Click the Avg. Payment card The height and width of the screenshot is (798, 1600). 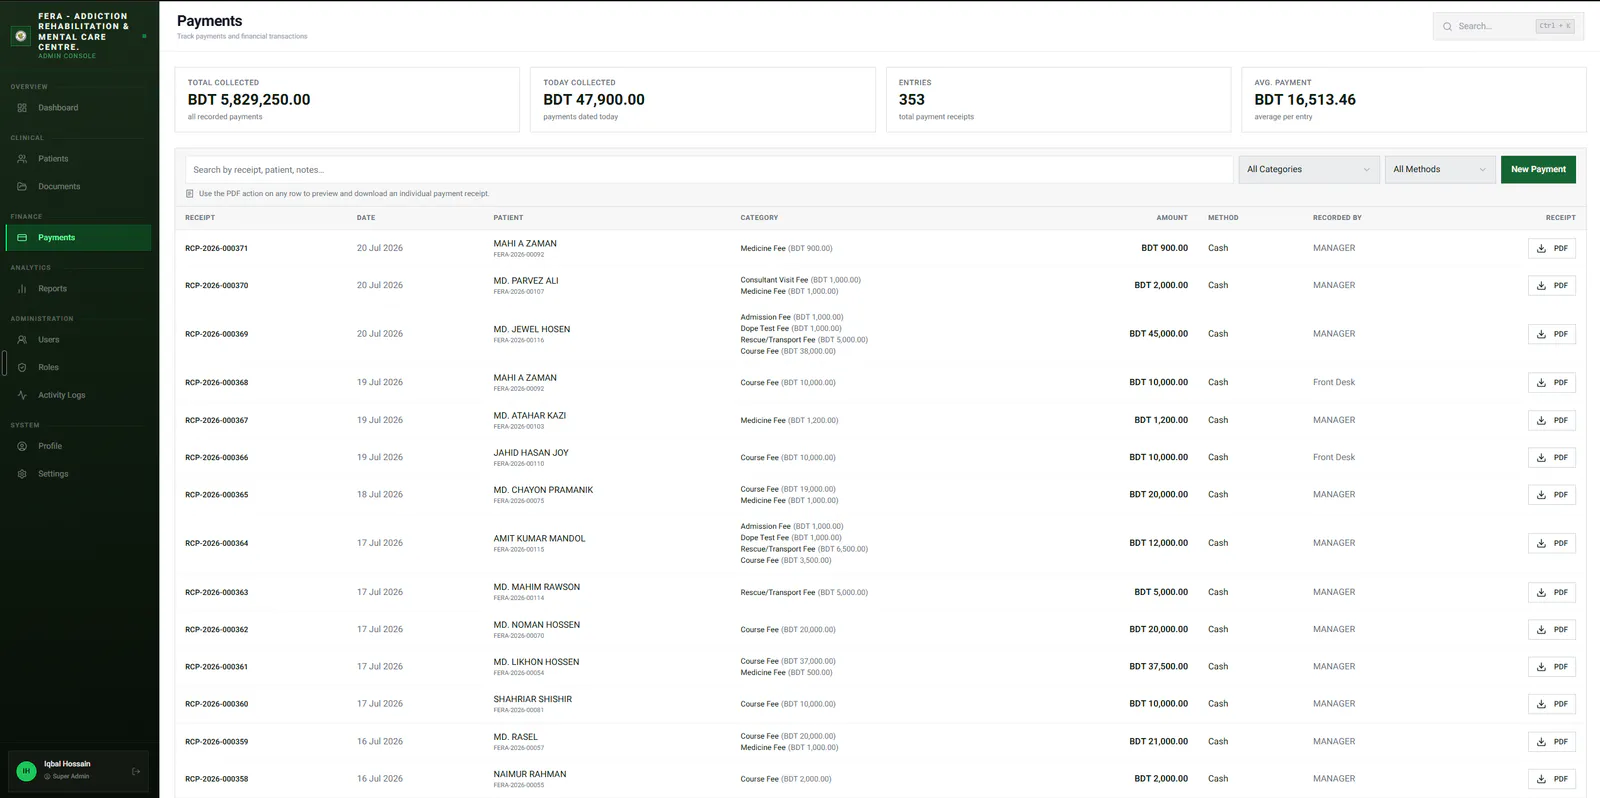pos(1414,100)
